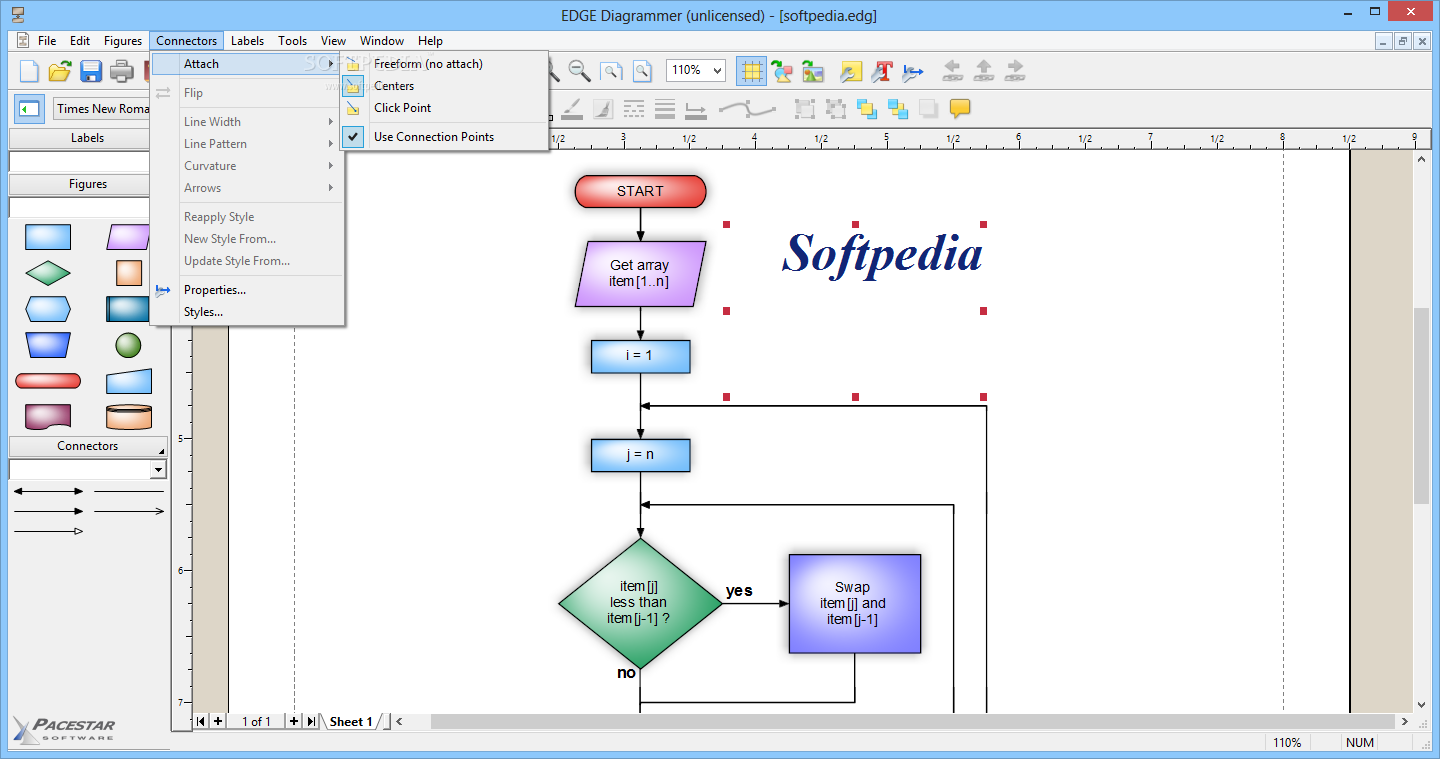Click the horizontal scrollbar thumb
Image resolution: width=1440 pixels, height=759 pixels.
(911, 721)
